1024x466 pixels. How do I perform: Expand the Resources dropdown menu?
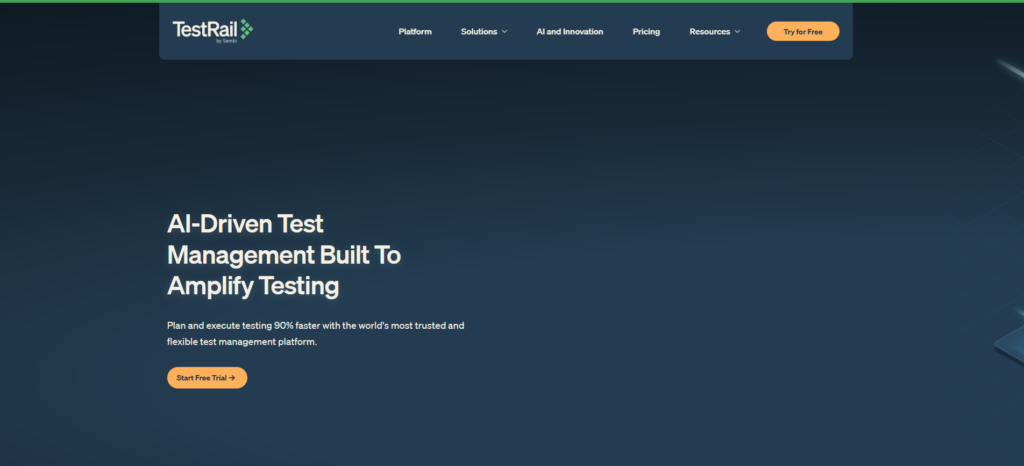point(710,32)
